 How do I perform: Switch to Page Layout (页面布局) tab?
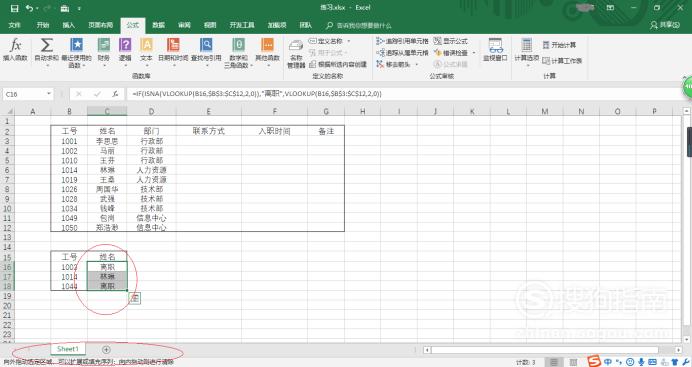click(x=101, y=25)
